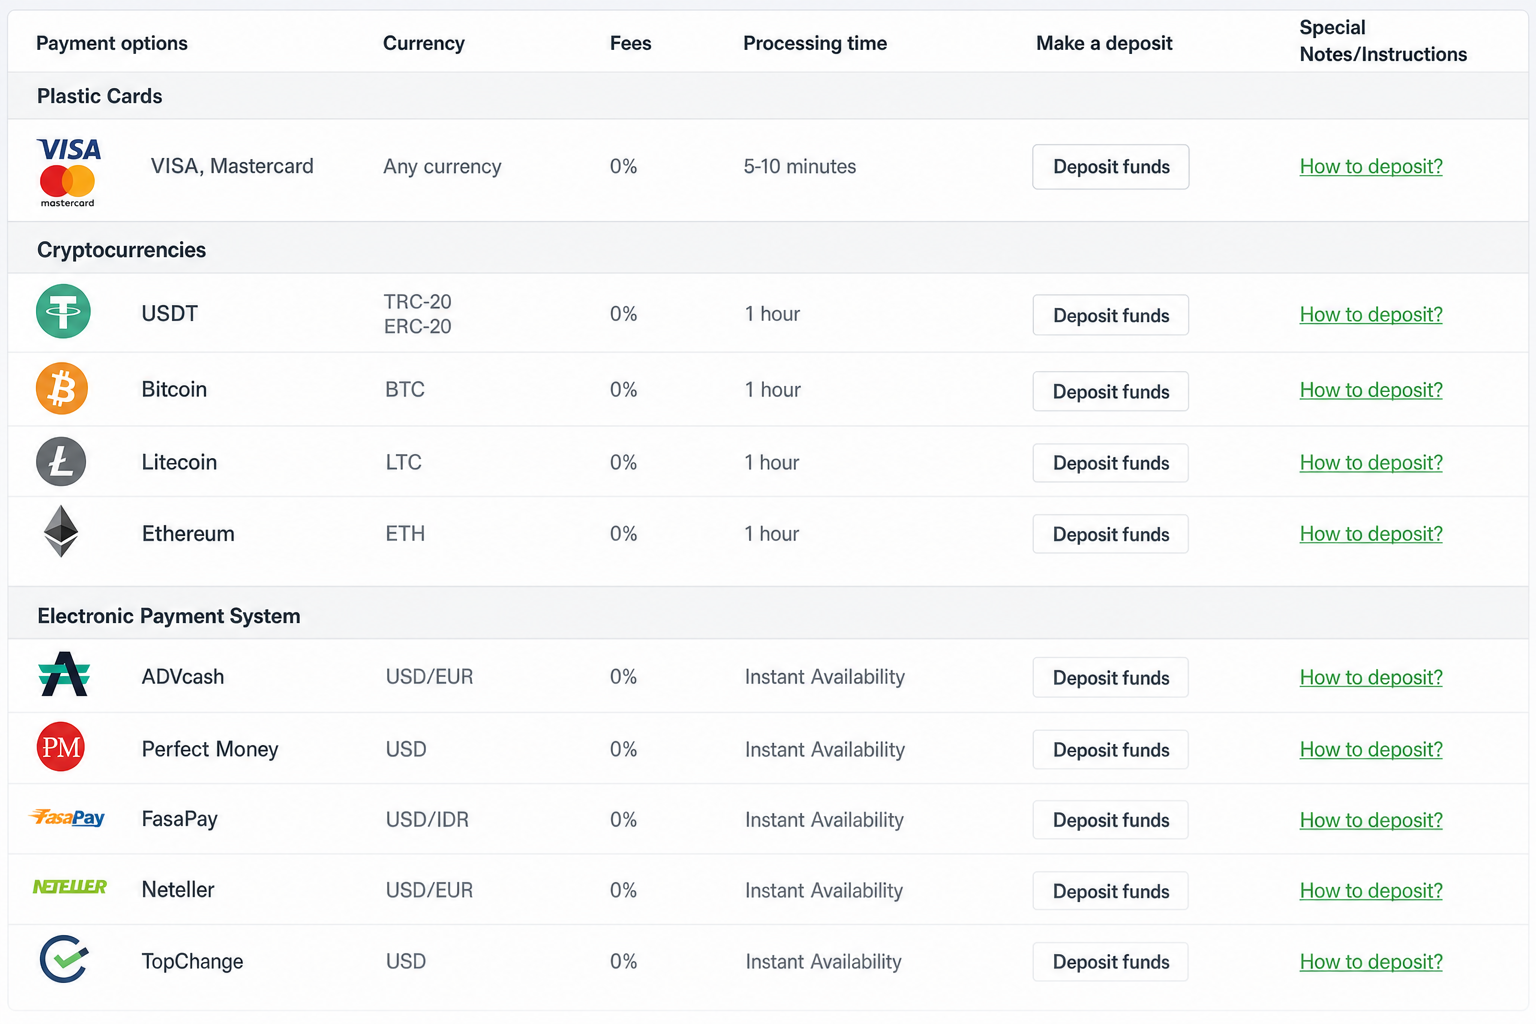This screenshot has width=1536, height=1024.
Task: Deposit funds via Neteller
Action: click(1111, 891)
